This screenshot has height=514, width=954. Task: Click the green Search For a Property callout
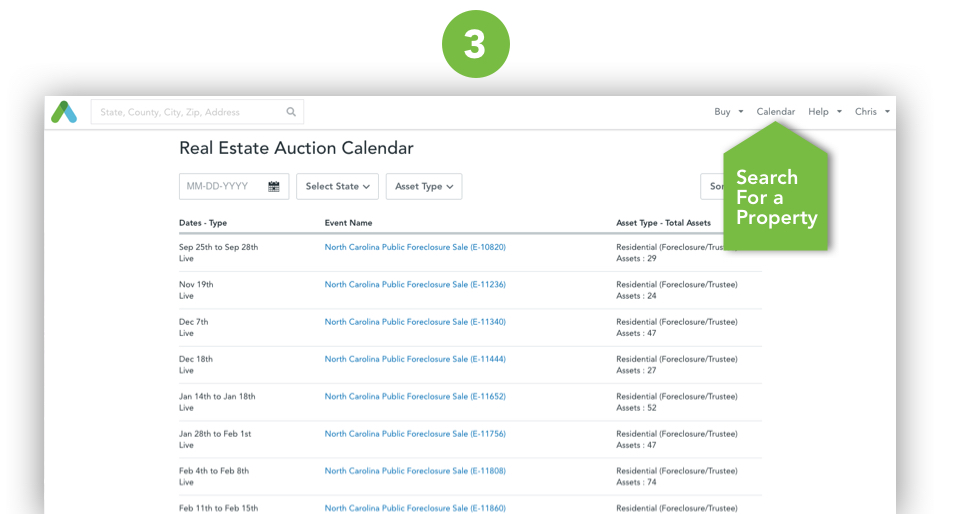[x=776, y=198]
